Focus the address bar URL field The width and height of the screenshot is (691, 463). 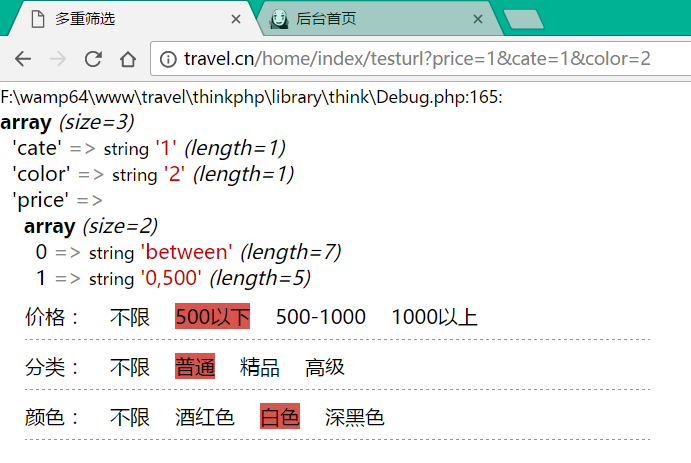[420, 59]
